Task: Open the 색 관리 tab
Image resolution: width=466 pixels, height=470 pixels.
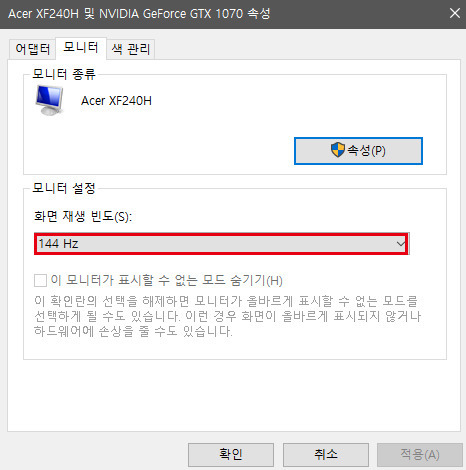Action: tap(131, 49)
